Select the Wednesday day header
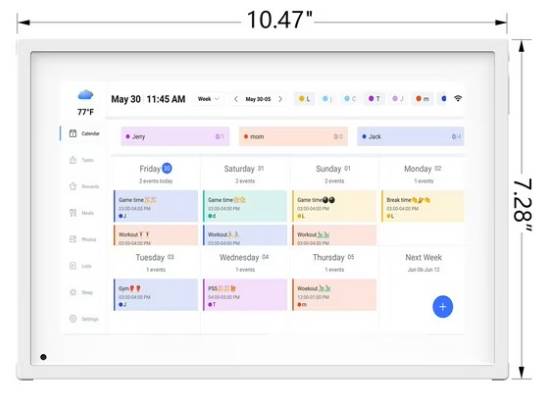The image size is (544, 408). coord(244,257)
